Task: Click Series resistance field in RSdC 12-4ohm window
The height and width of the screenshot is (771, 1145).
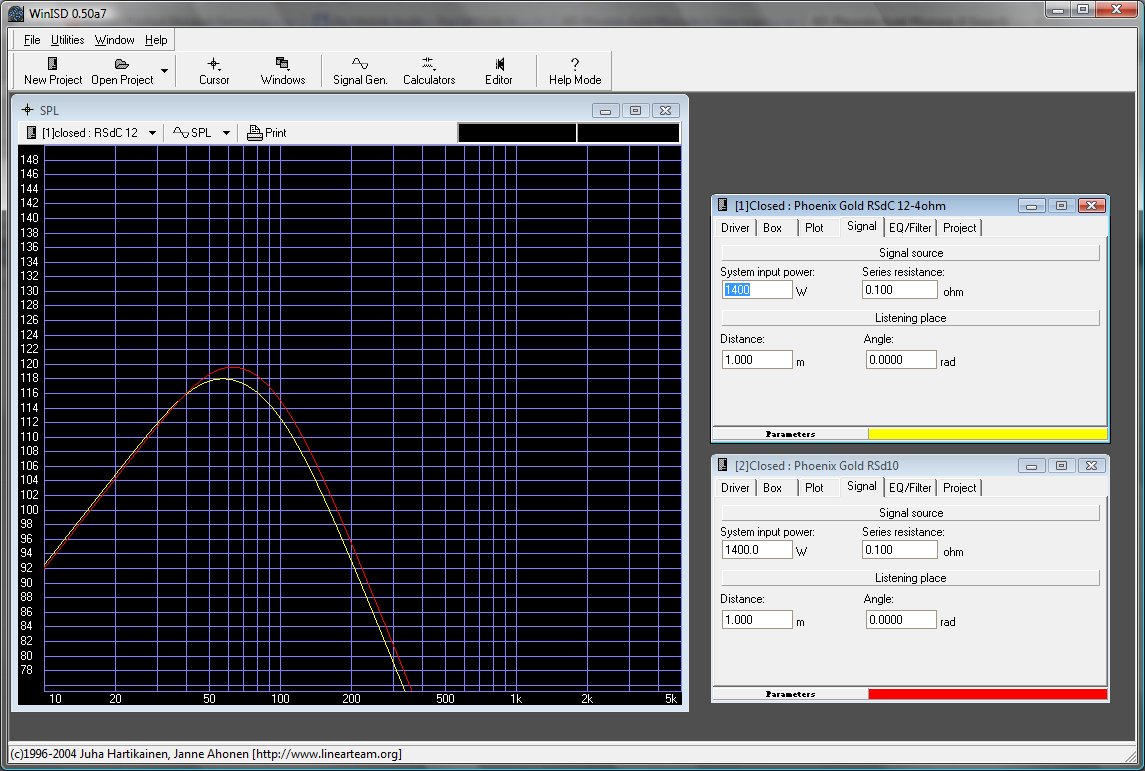Action: [900, 290]
